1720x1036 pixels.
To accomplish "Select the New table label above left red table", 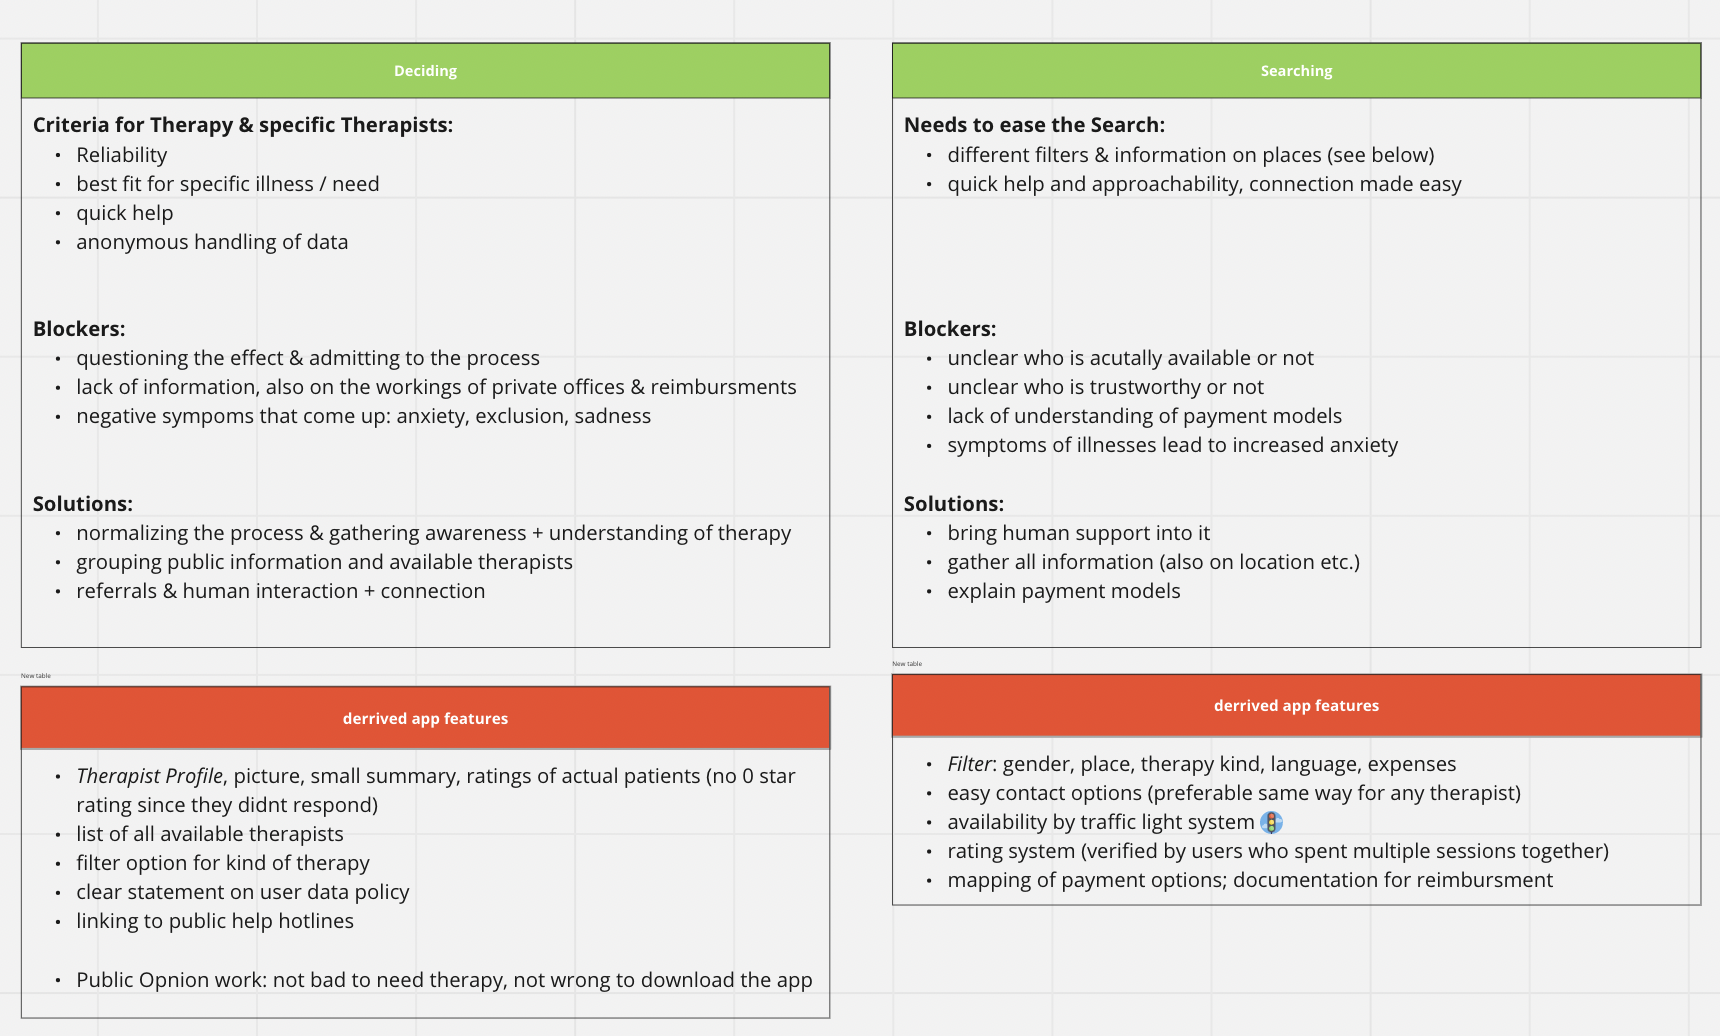I will click(x=36, y=676).
